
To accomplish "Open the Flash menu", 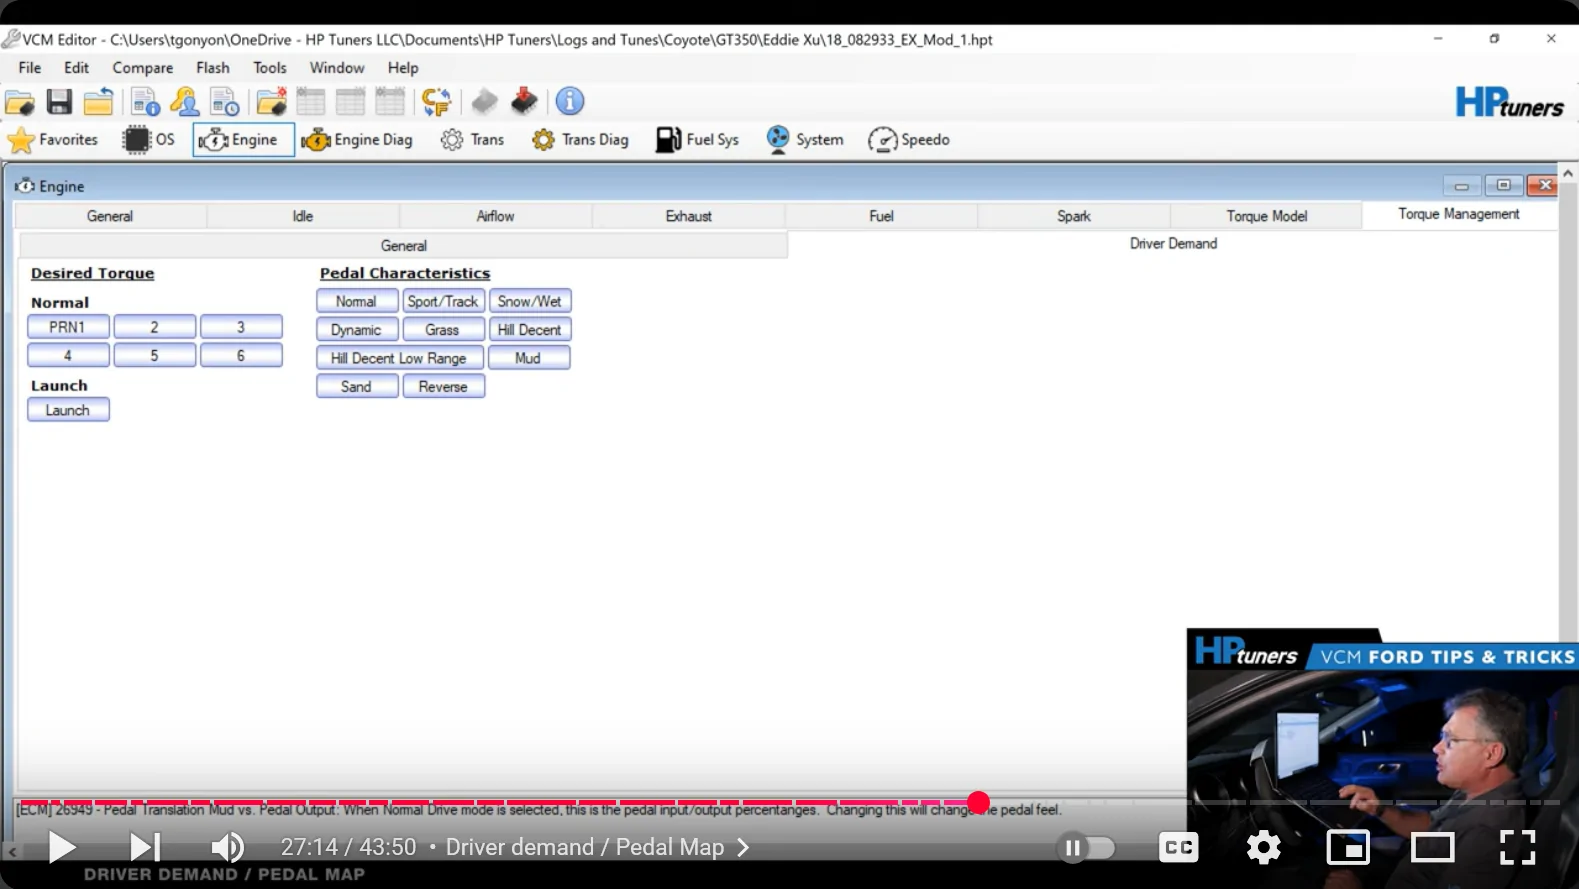I will tap(213, 68).
